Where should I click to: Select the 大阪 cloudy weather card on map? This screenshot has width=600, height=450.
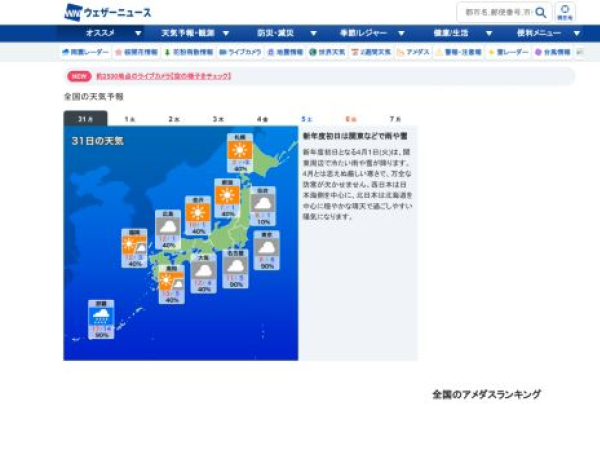click(x=204, y=274)
